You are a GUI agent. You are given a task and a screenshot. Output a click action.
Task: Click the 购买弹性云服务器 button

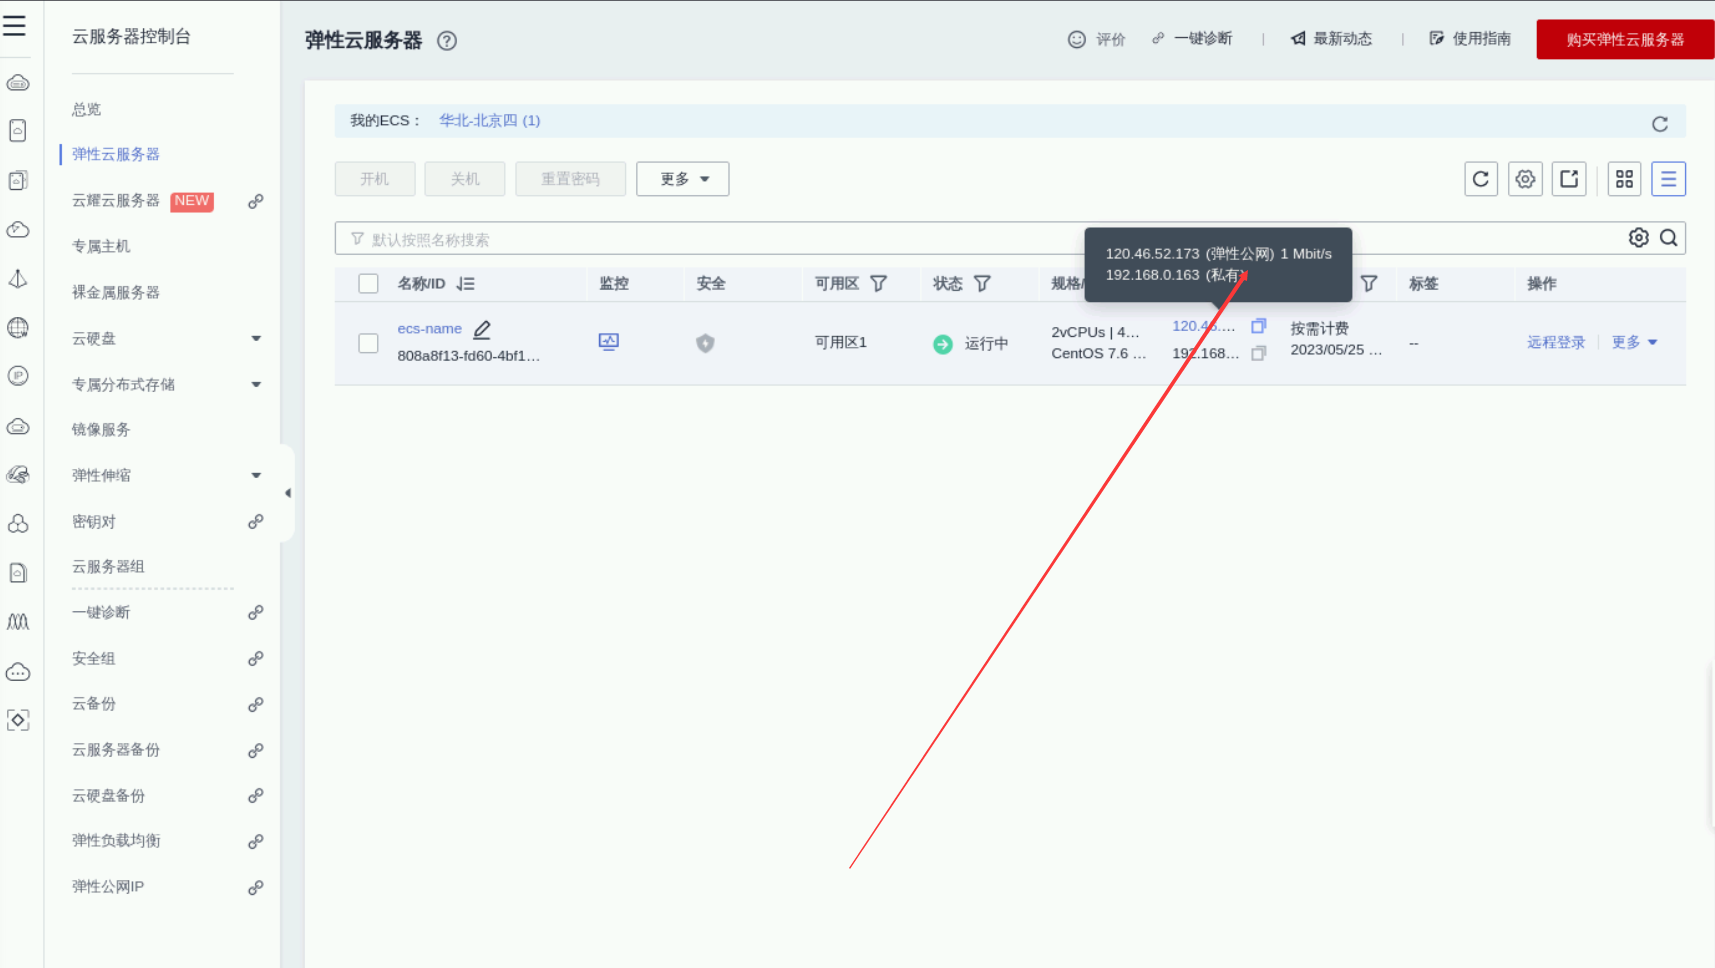[x=1625, y=40]
